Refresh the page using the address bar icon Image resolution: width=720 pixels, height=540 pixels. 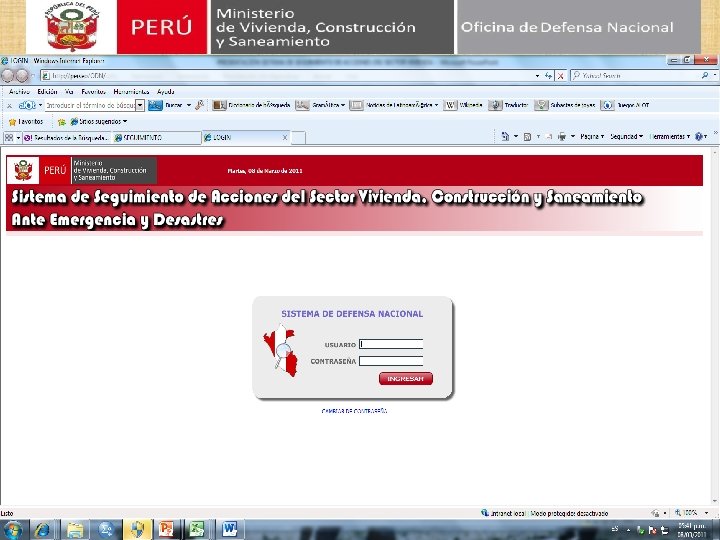pos(548,76)
